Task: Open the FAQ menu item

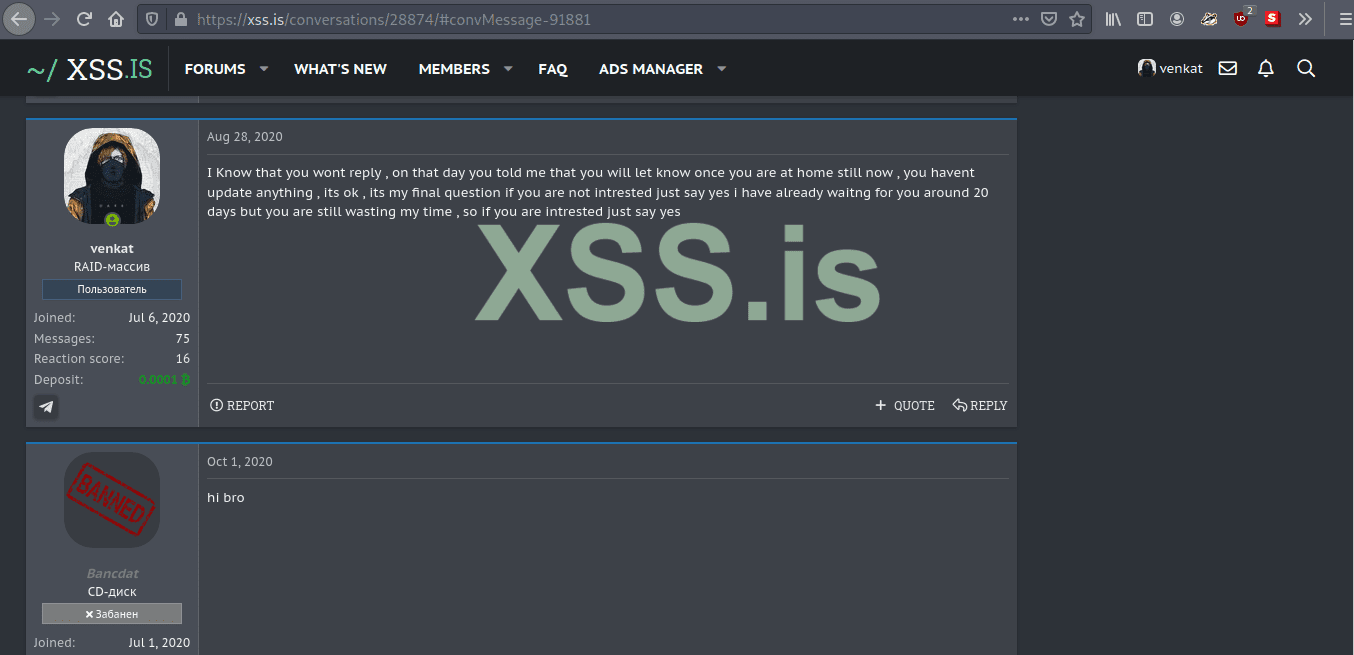Action: point(553,68)
